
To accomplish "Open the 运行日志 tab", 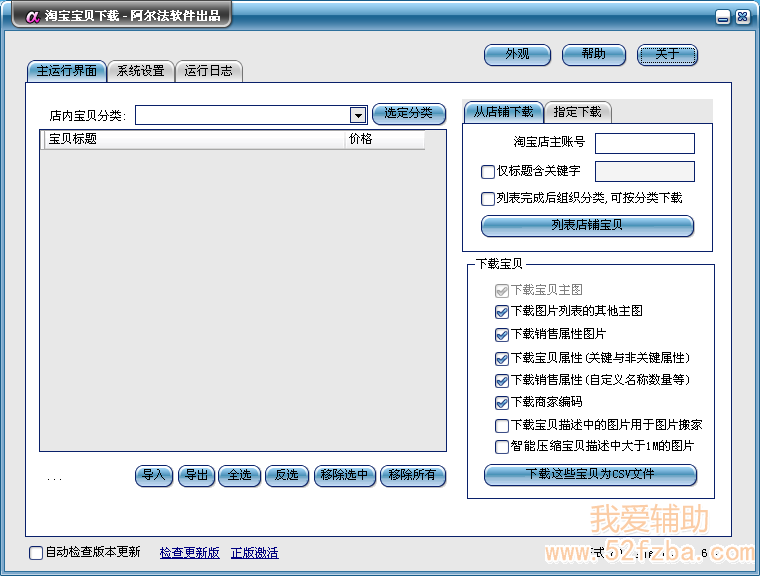I will pyautogui.click(x=208, y=71).
